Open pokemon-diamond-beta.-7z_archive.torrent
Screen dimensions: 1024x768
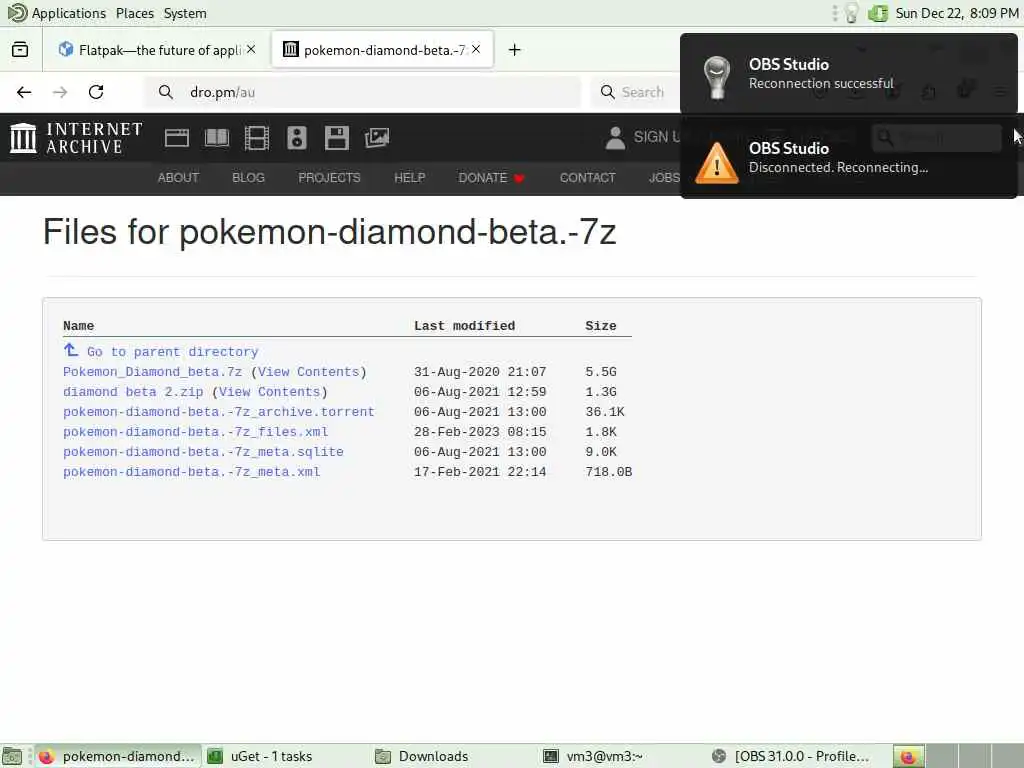219,412
